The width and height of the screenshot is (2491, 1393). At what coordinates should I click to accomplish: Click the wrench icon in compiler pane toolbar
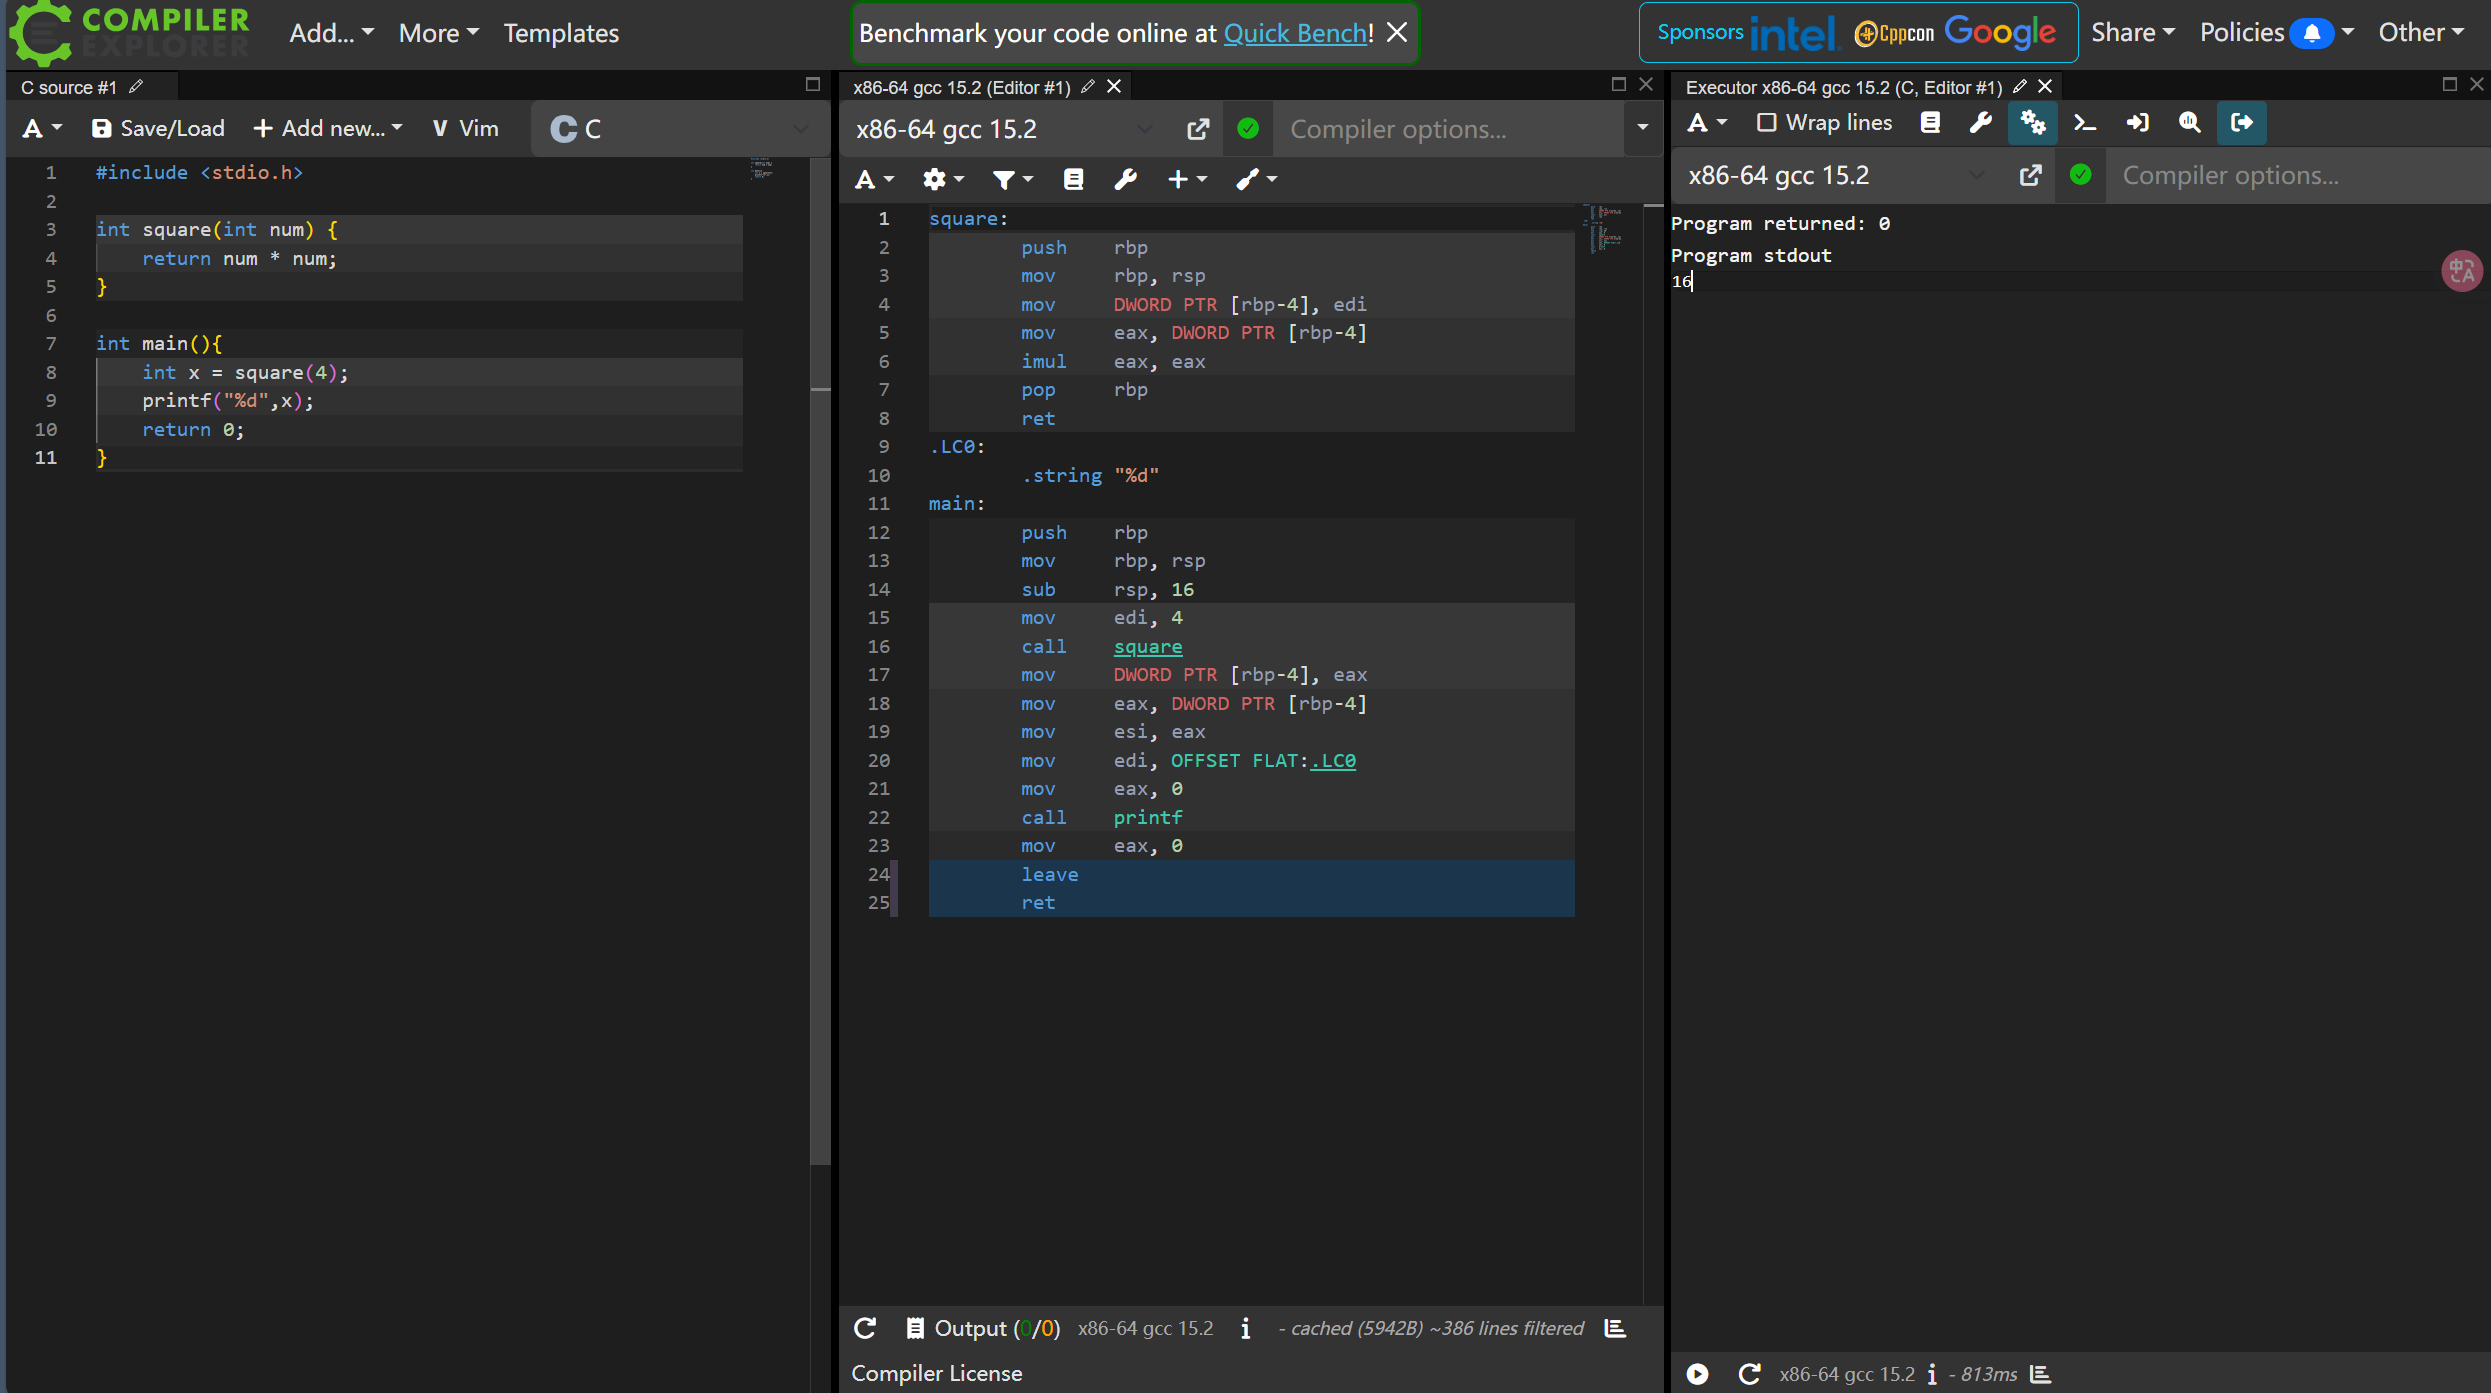[1125, 179]
